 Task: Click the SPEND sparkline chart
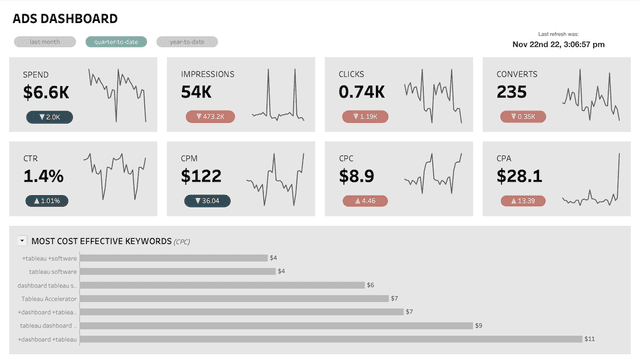pyautogui.click(x=117, y=96)
